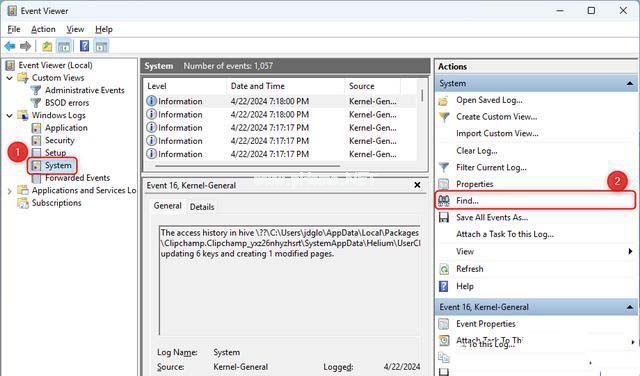The height and width of the screenshot is (376, 640).
Task: Click the Open Saved Log folder icon
Action: pos(444,100)
